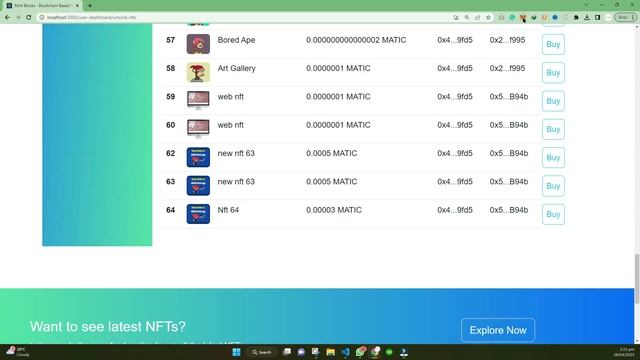The width and height of the screenshot is (640, 360).
Task: Open the clock and date in system tray
Action: [x=624, y=352]
